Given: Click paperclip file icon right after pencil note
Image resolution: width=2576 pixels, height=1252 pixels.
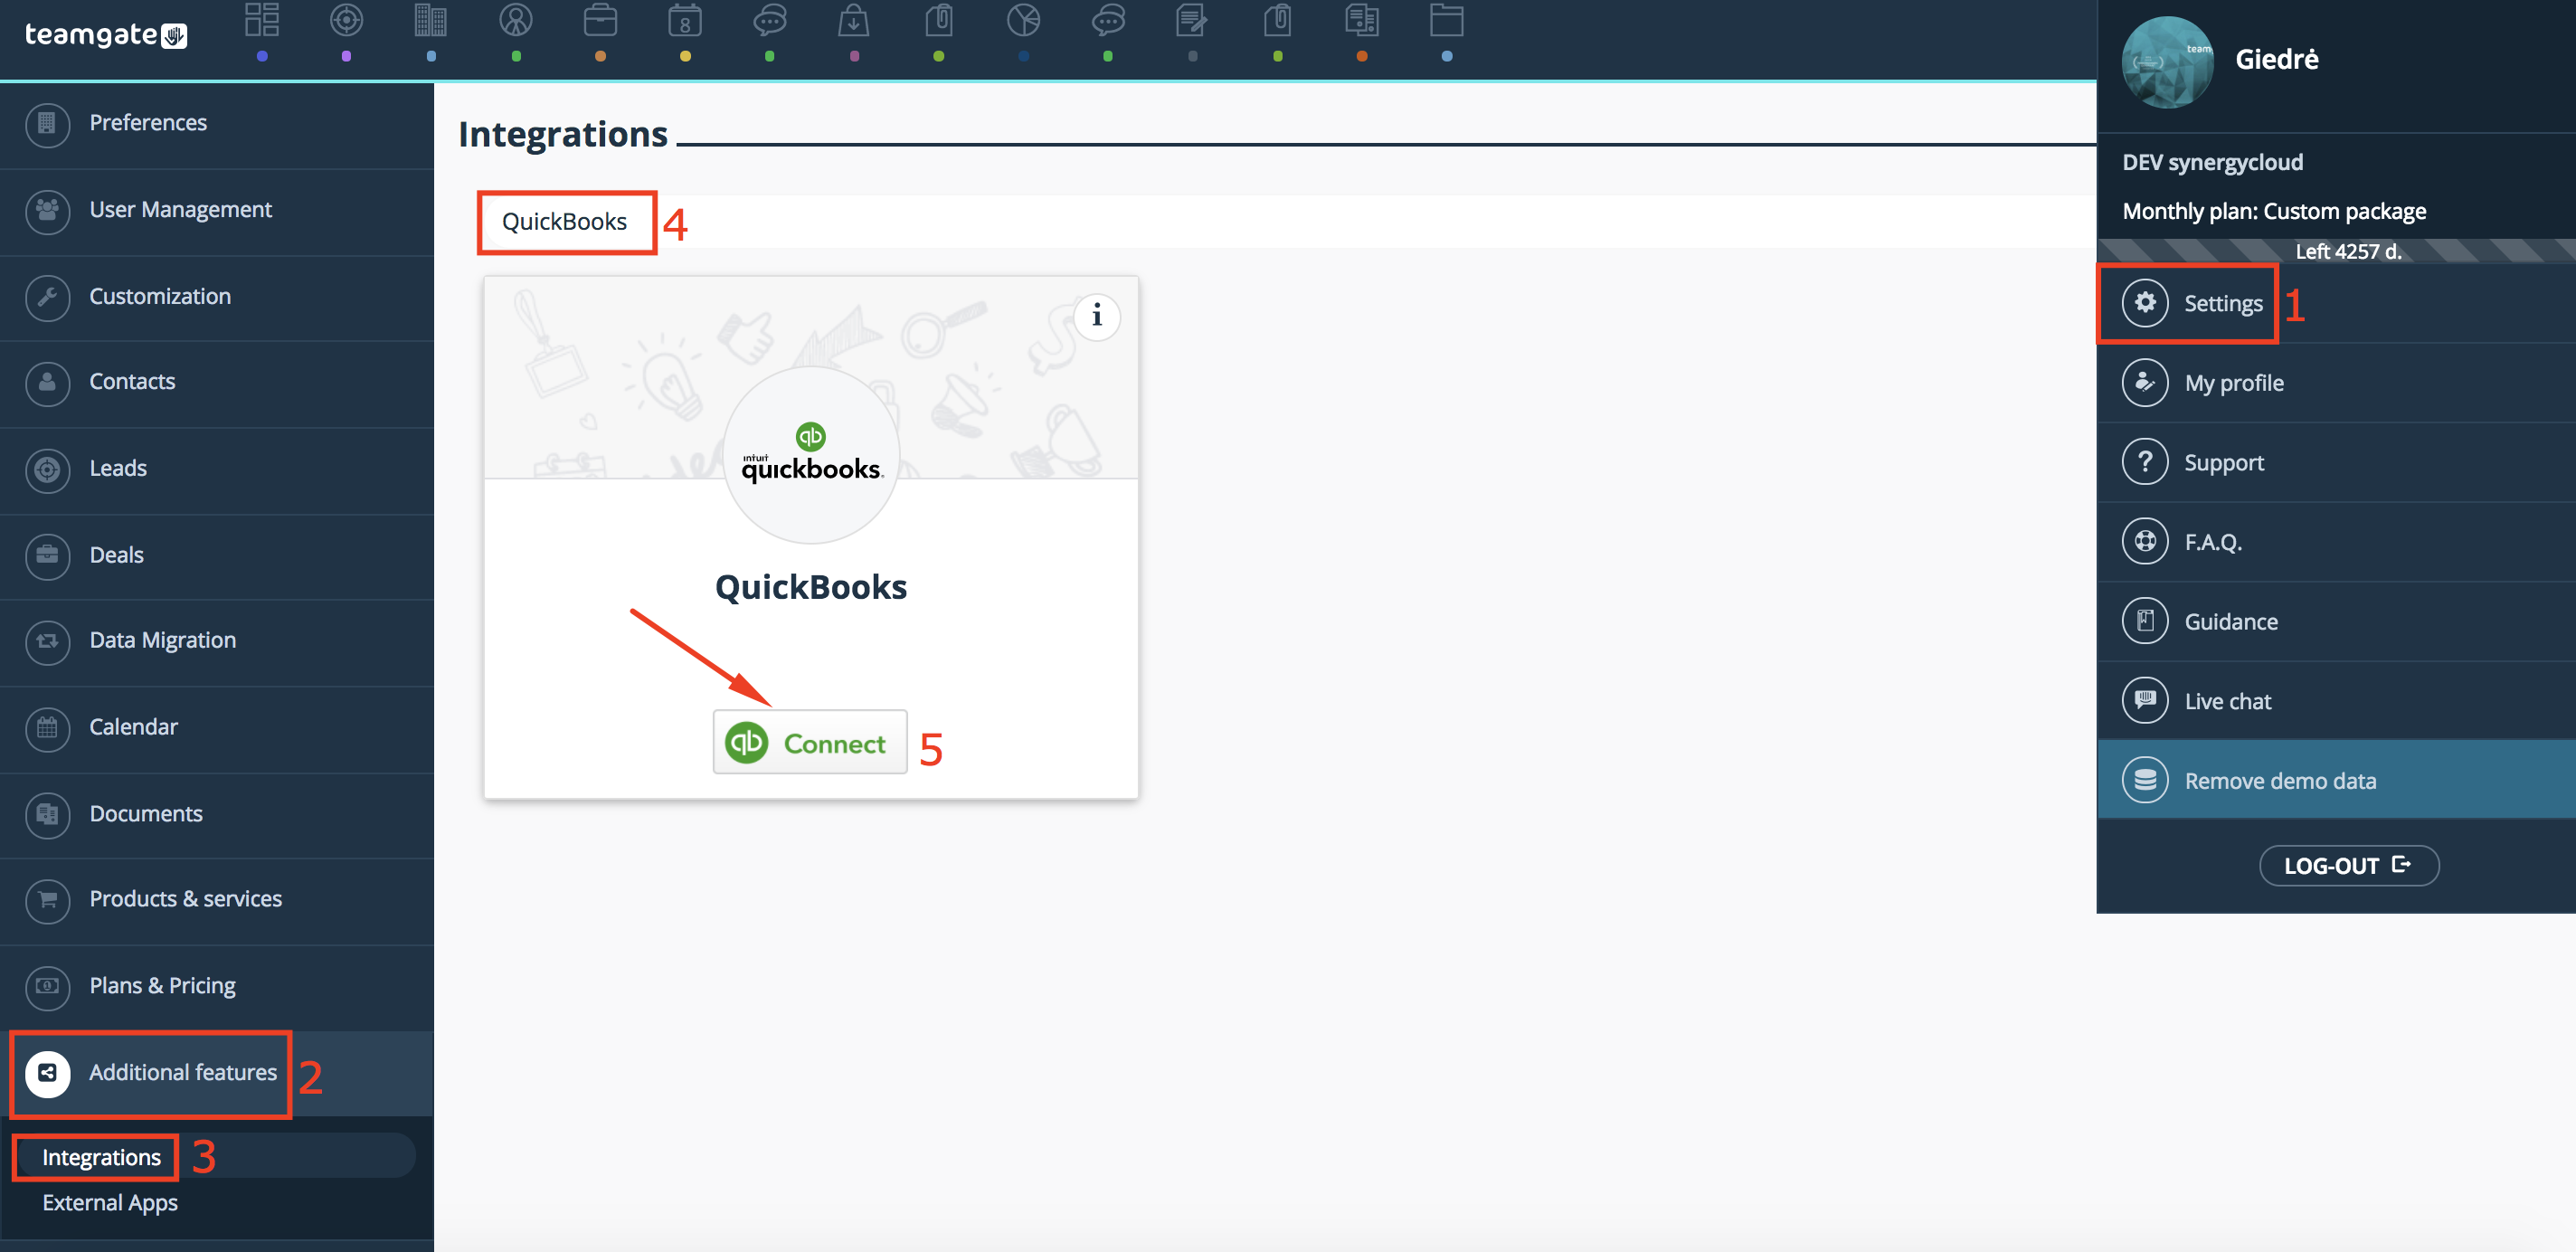Looking at the screenshot, I should click(1277, 20).
